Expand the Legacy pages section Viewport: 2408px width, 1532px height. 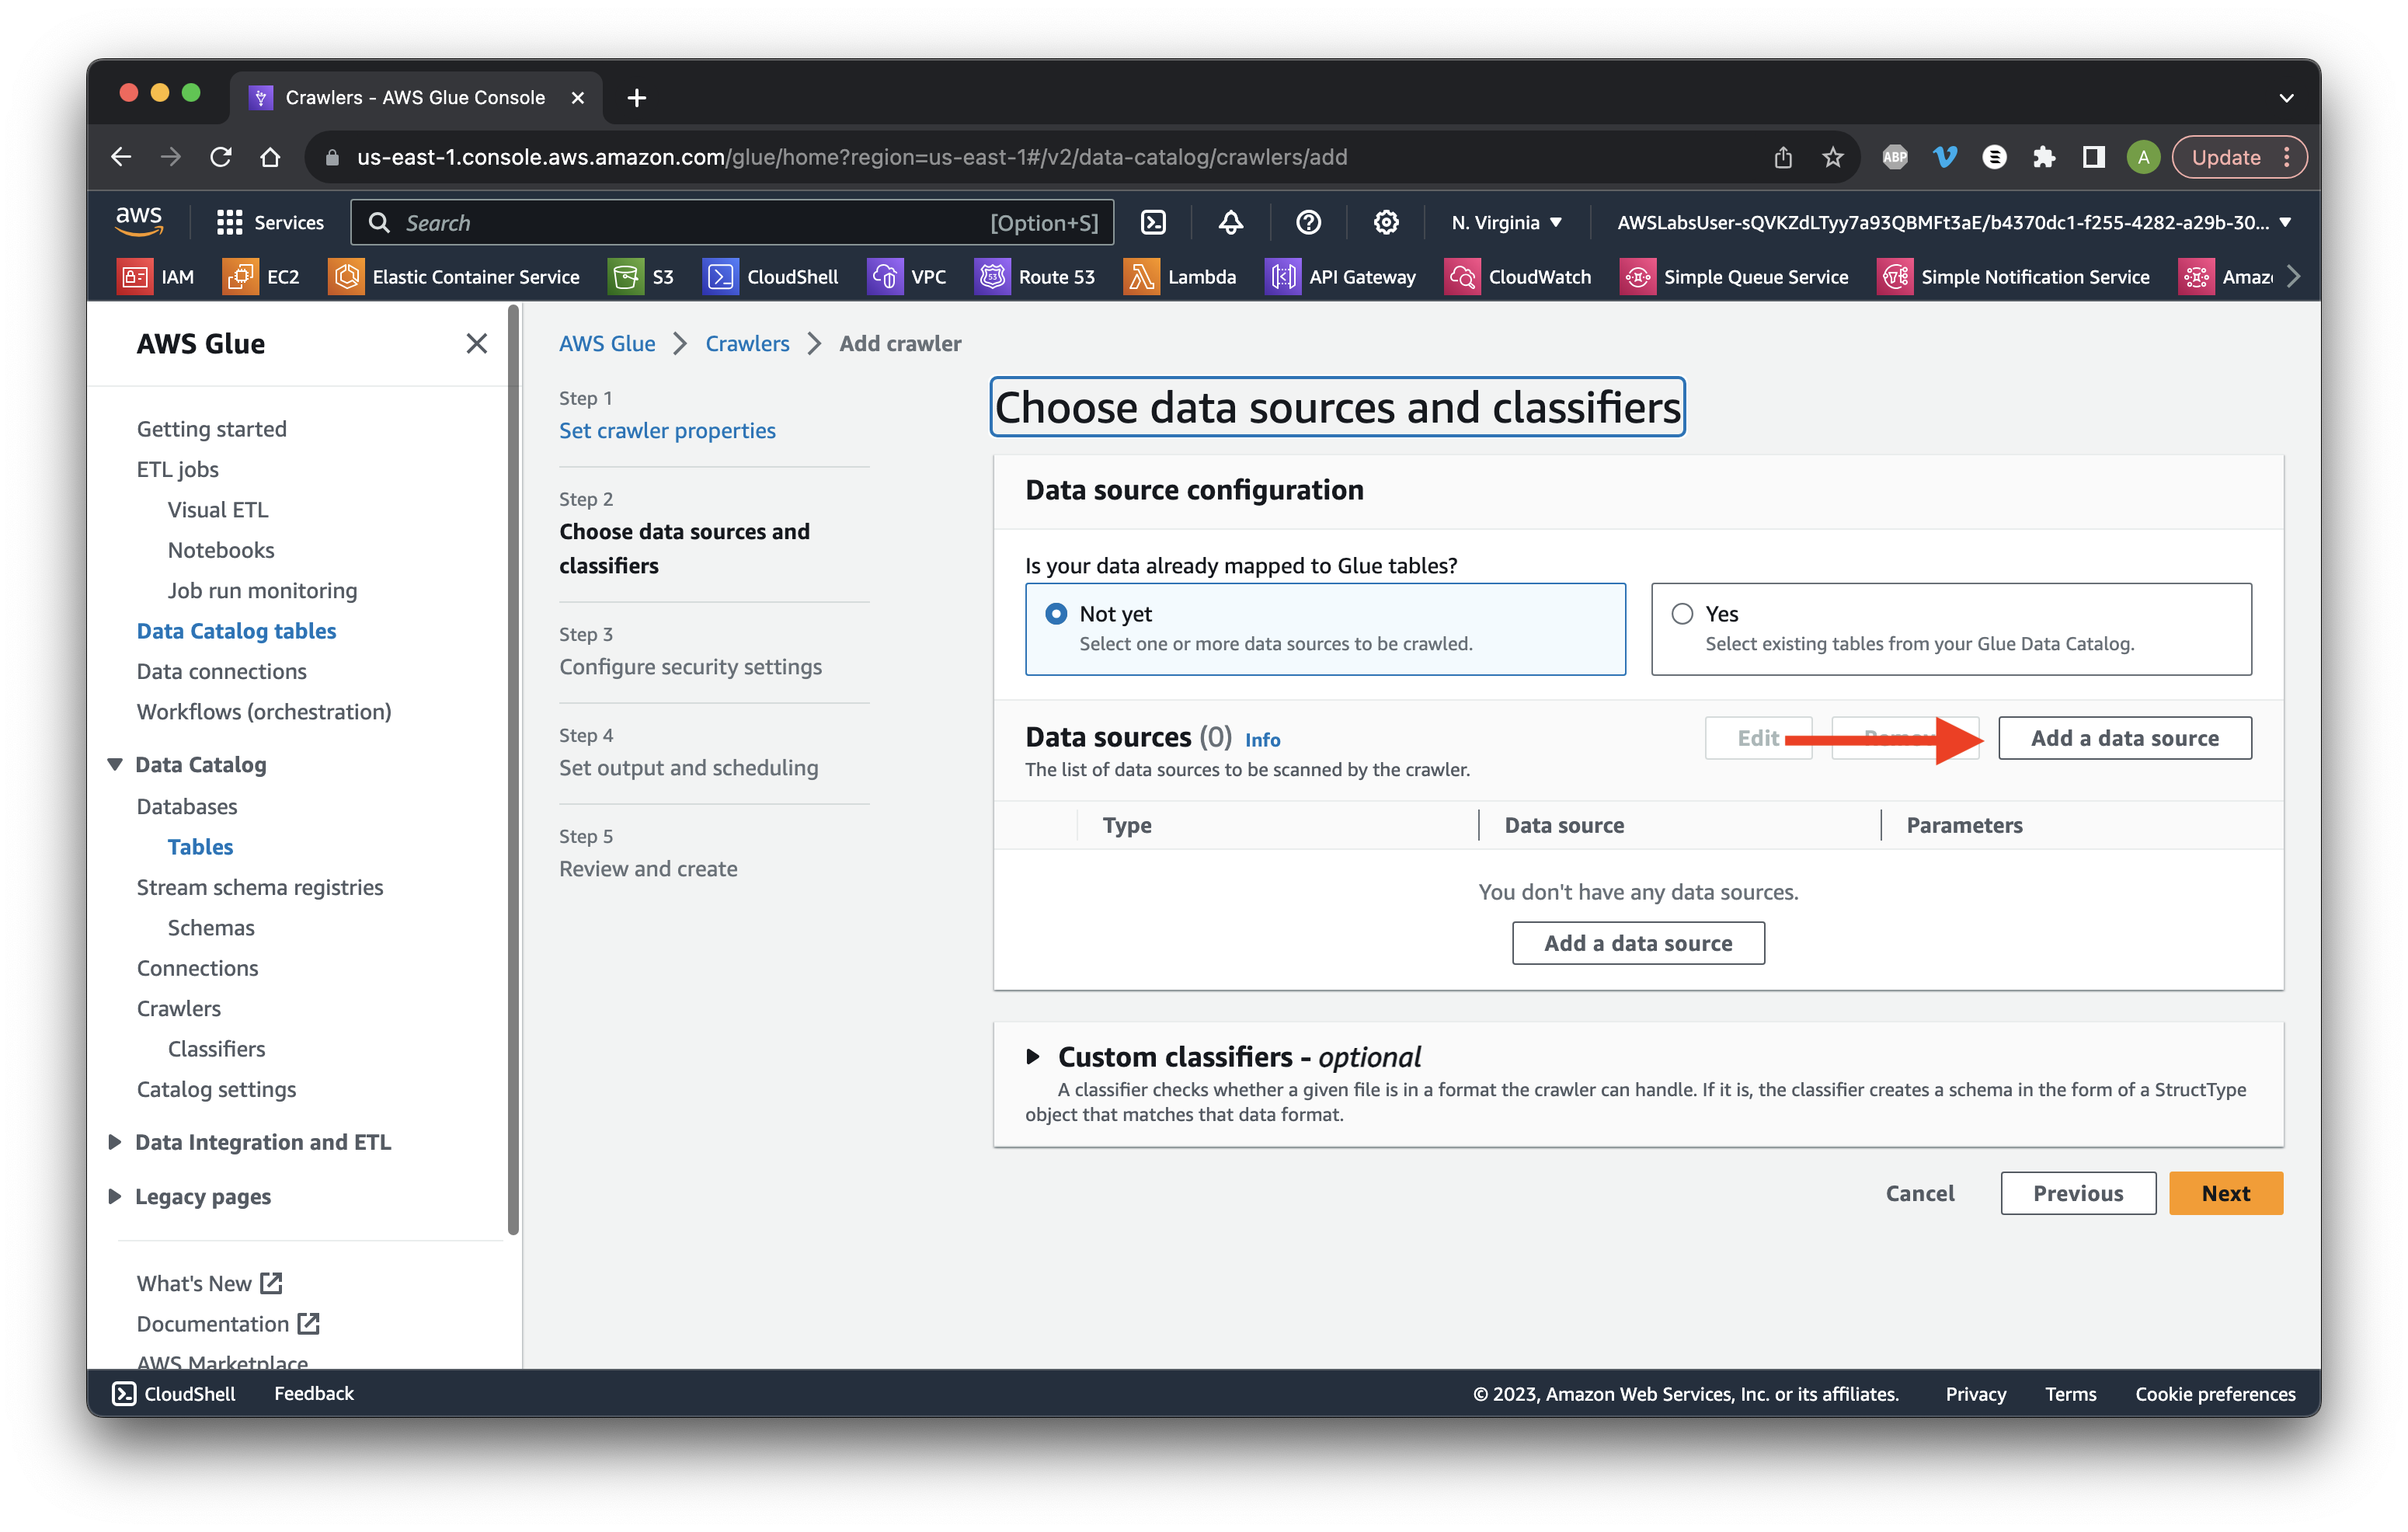pyautogui.click(x=115, y=1196)
